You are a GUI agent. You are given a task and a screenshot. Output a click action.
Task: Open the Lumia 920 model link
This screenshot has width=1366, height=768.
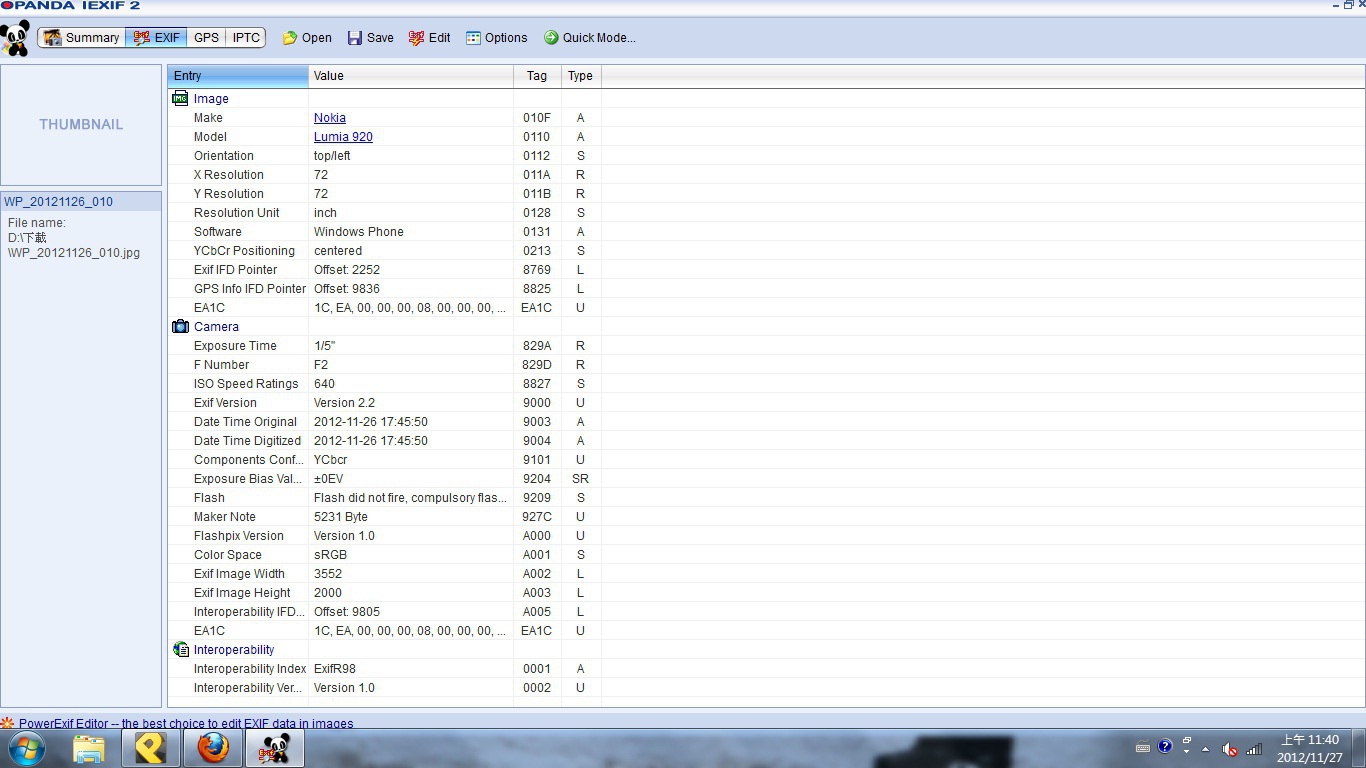point(343,137)
